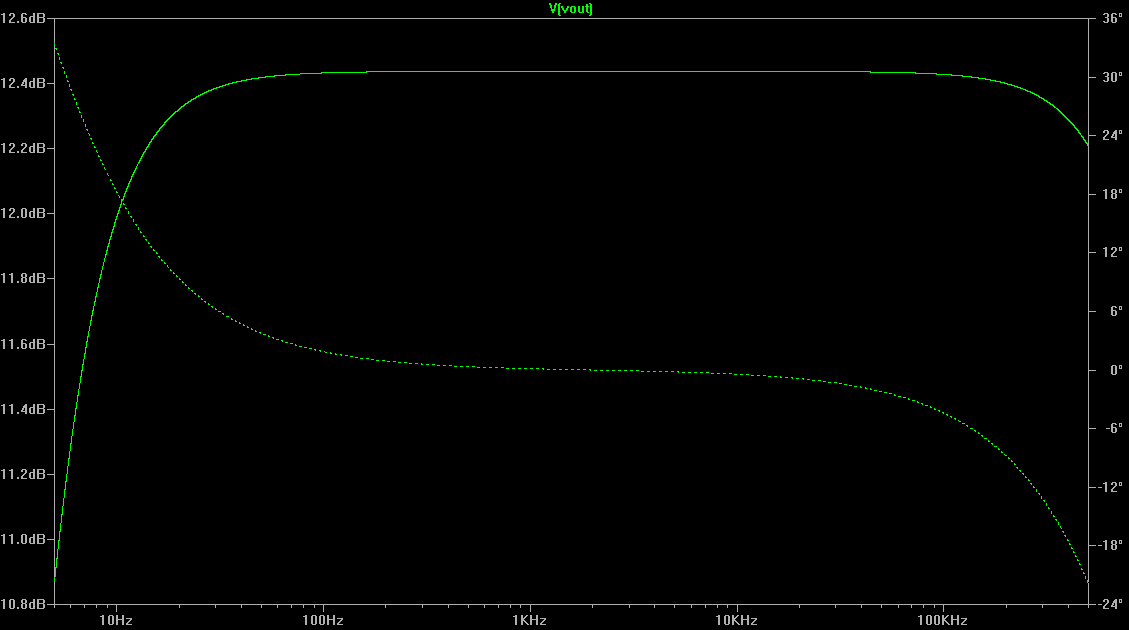Click the V(vout) trace label
This screenshot has width=1129, height=630.
[570, 9]
